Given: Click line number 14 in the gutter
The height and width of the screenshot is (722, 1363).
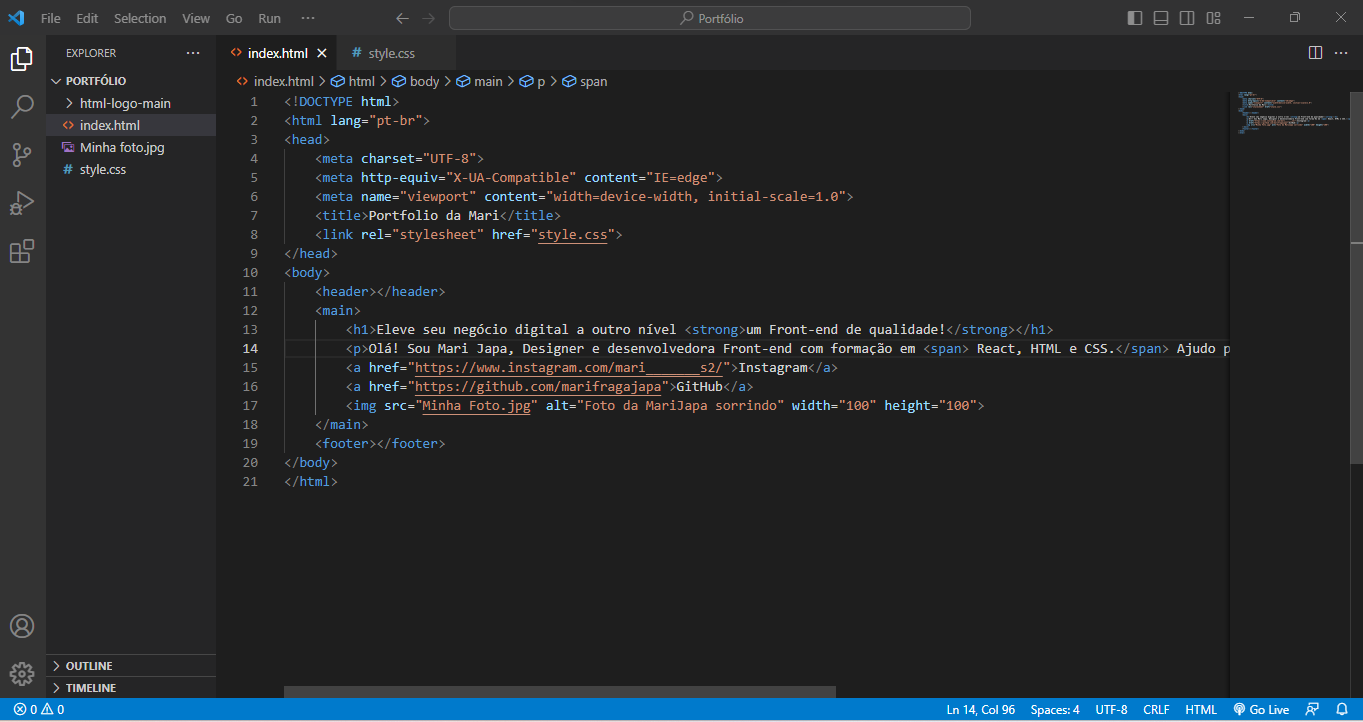Looking at the screenshot, I should [x=249, y=348].
